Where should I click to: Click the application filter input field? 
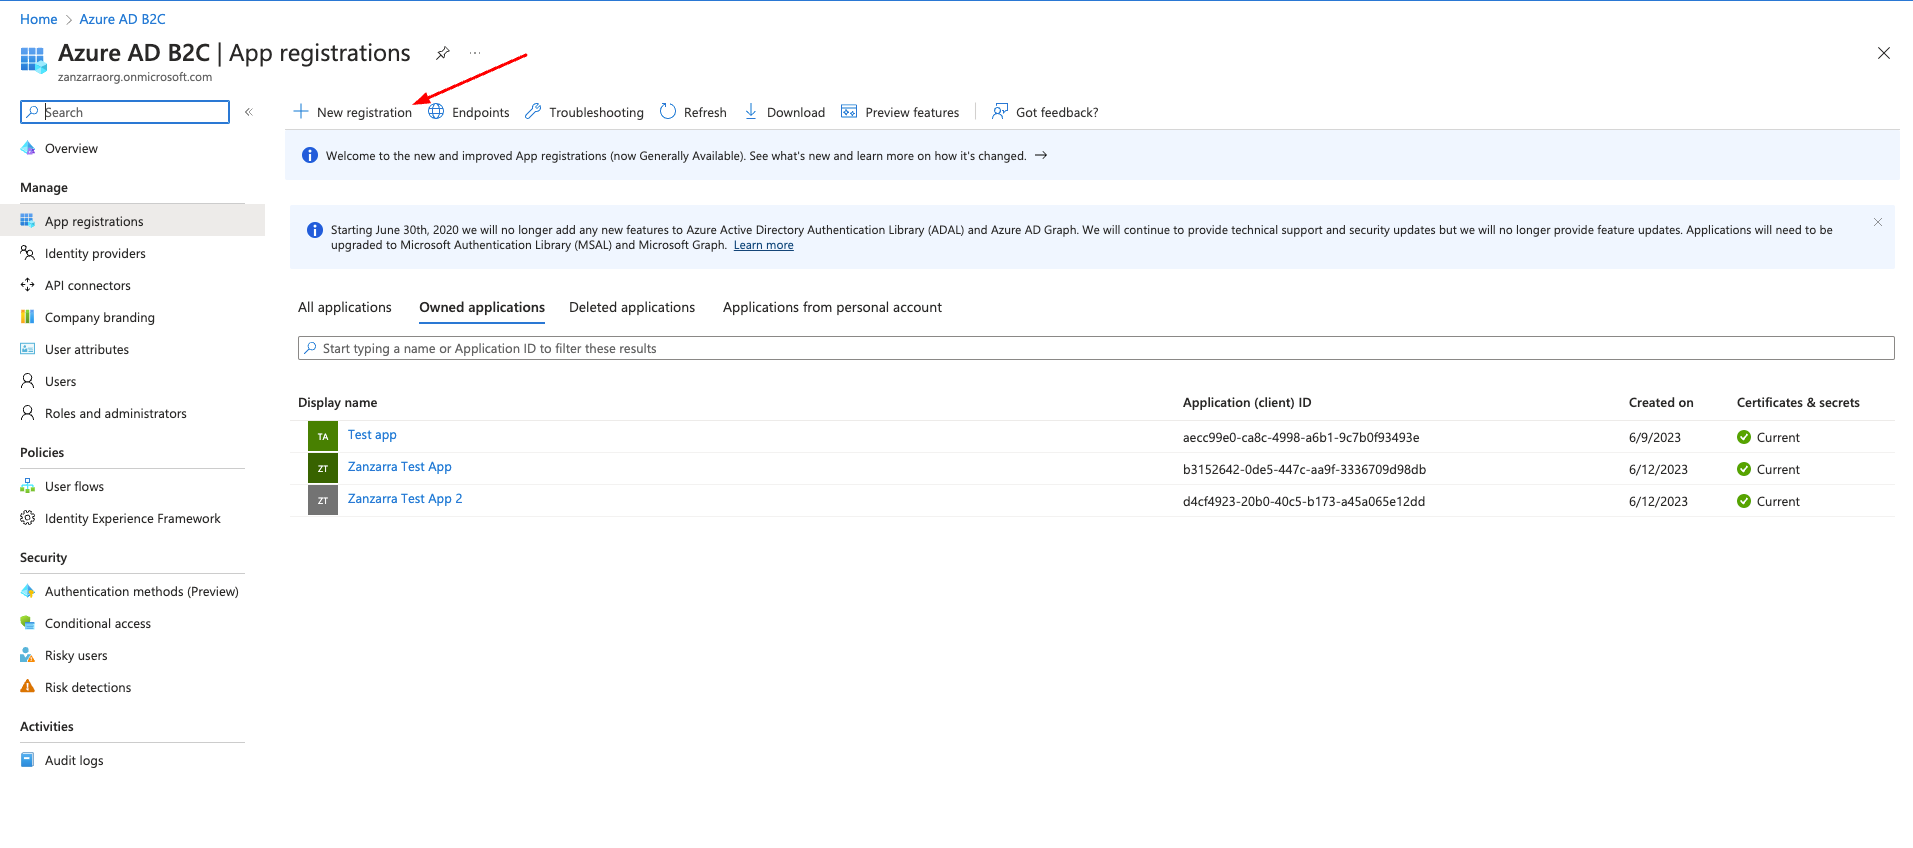[x=1096, y=348]
